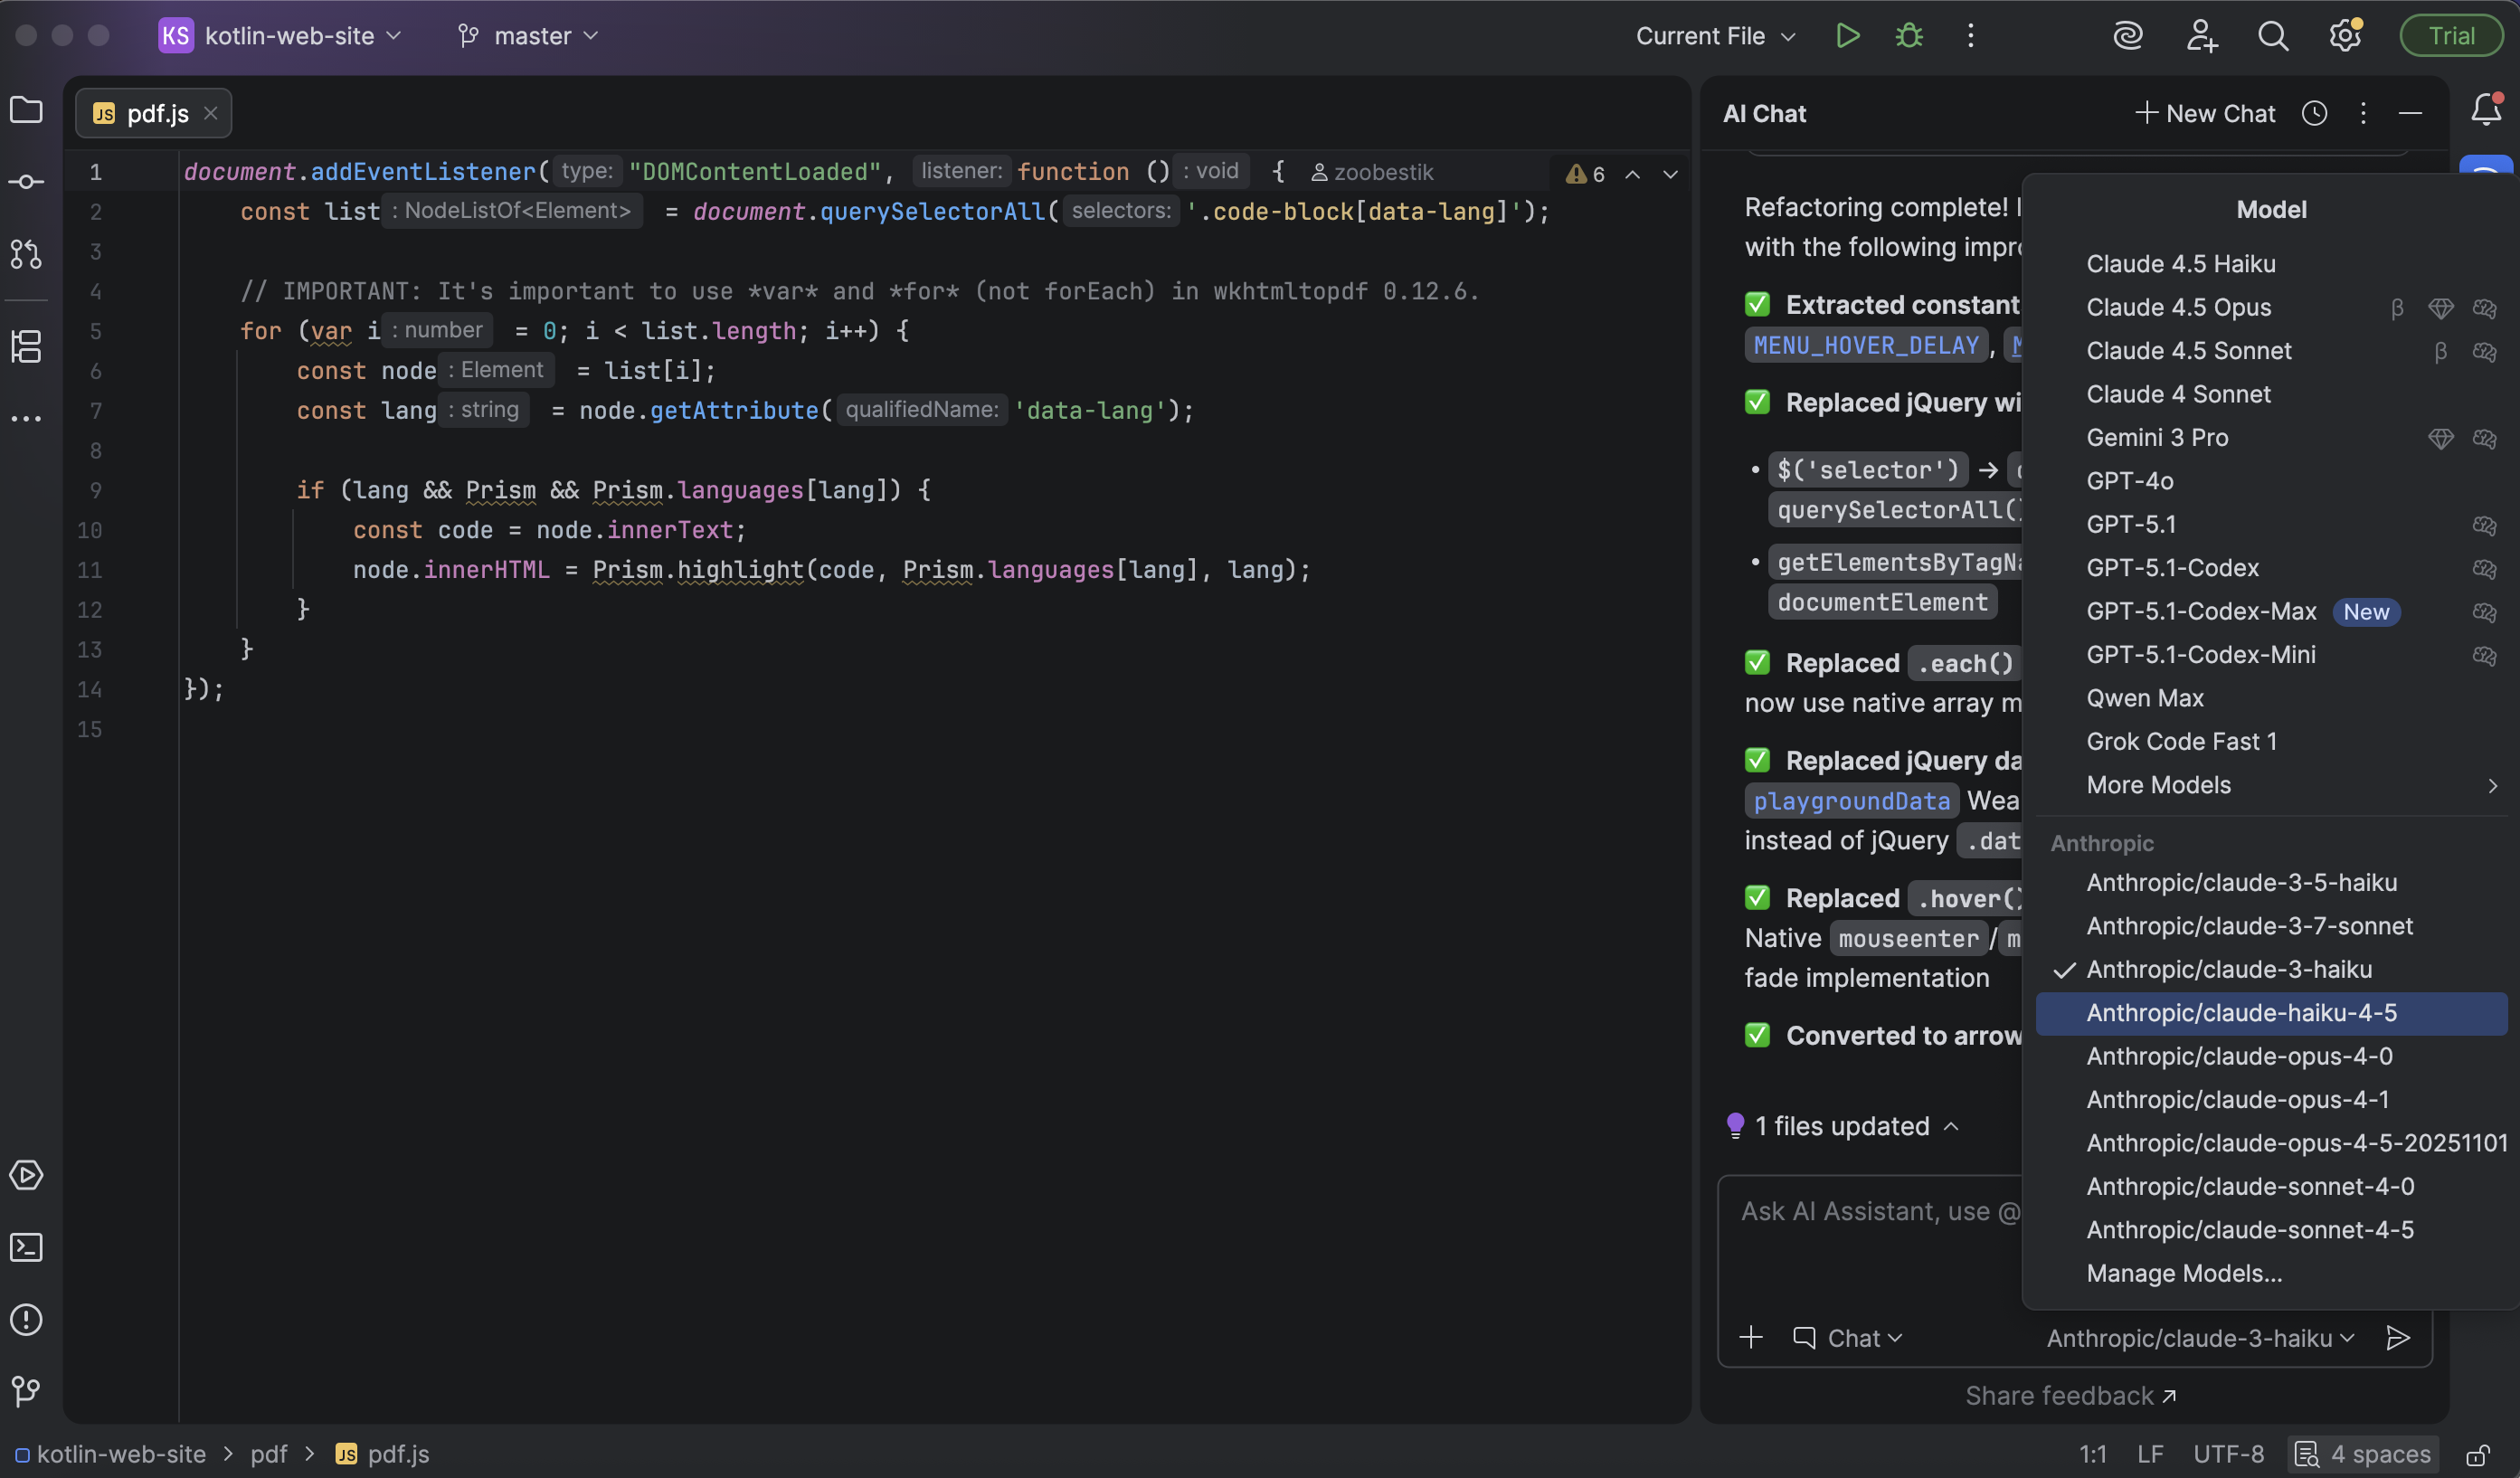Open the Terminal tool window

tap(26, 1247)
